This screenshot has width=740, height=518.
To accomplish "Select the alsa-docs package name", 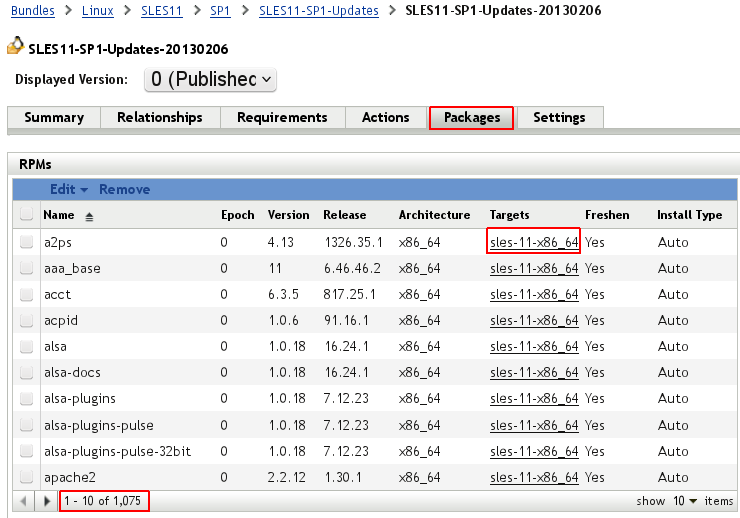I will 72,372.
